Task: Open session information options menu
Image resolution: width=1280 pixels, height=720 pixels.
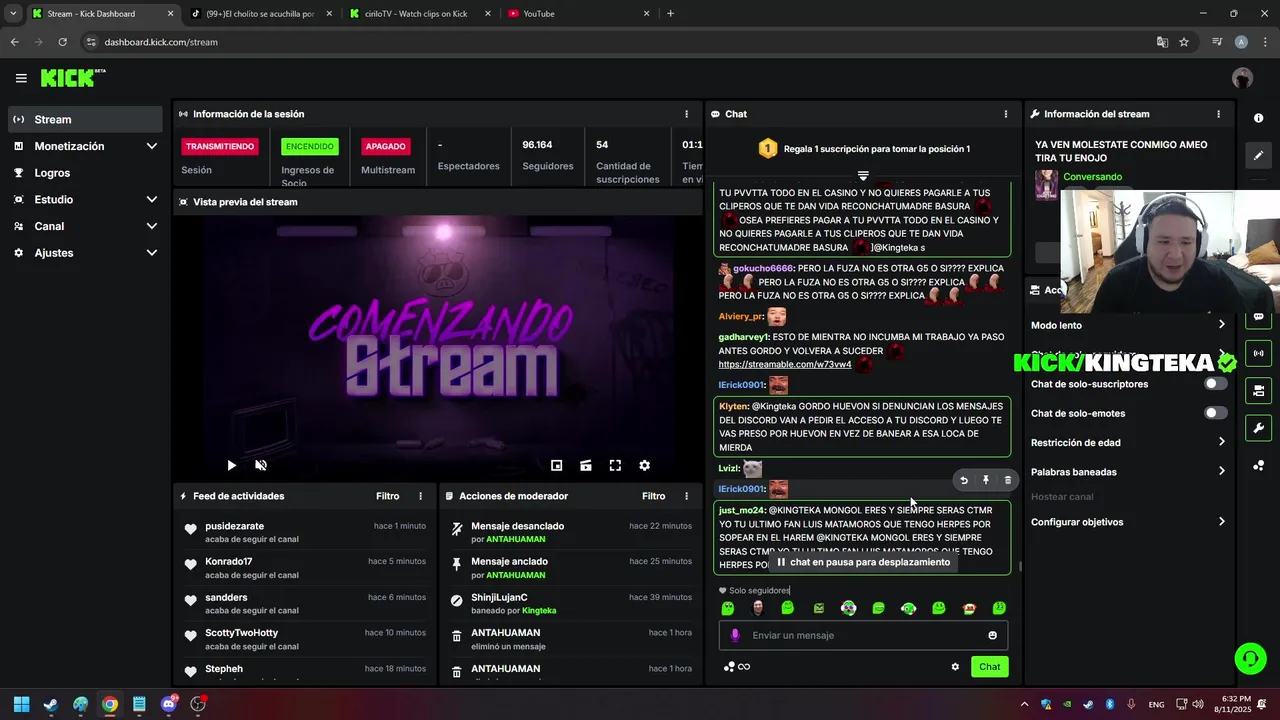Action: tap(686, 114)
